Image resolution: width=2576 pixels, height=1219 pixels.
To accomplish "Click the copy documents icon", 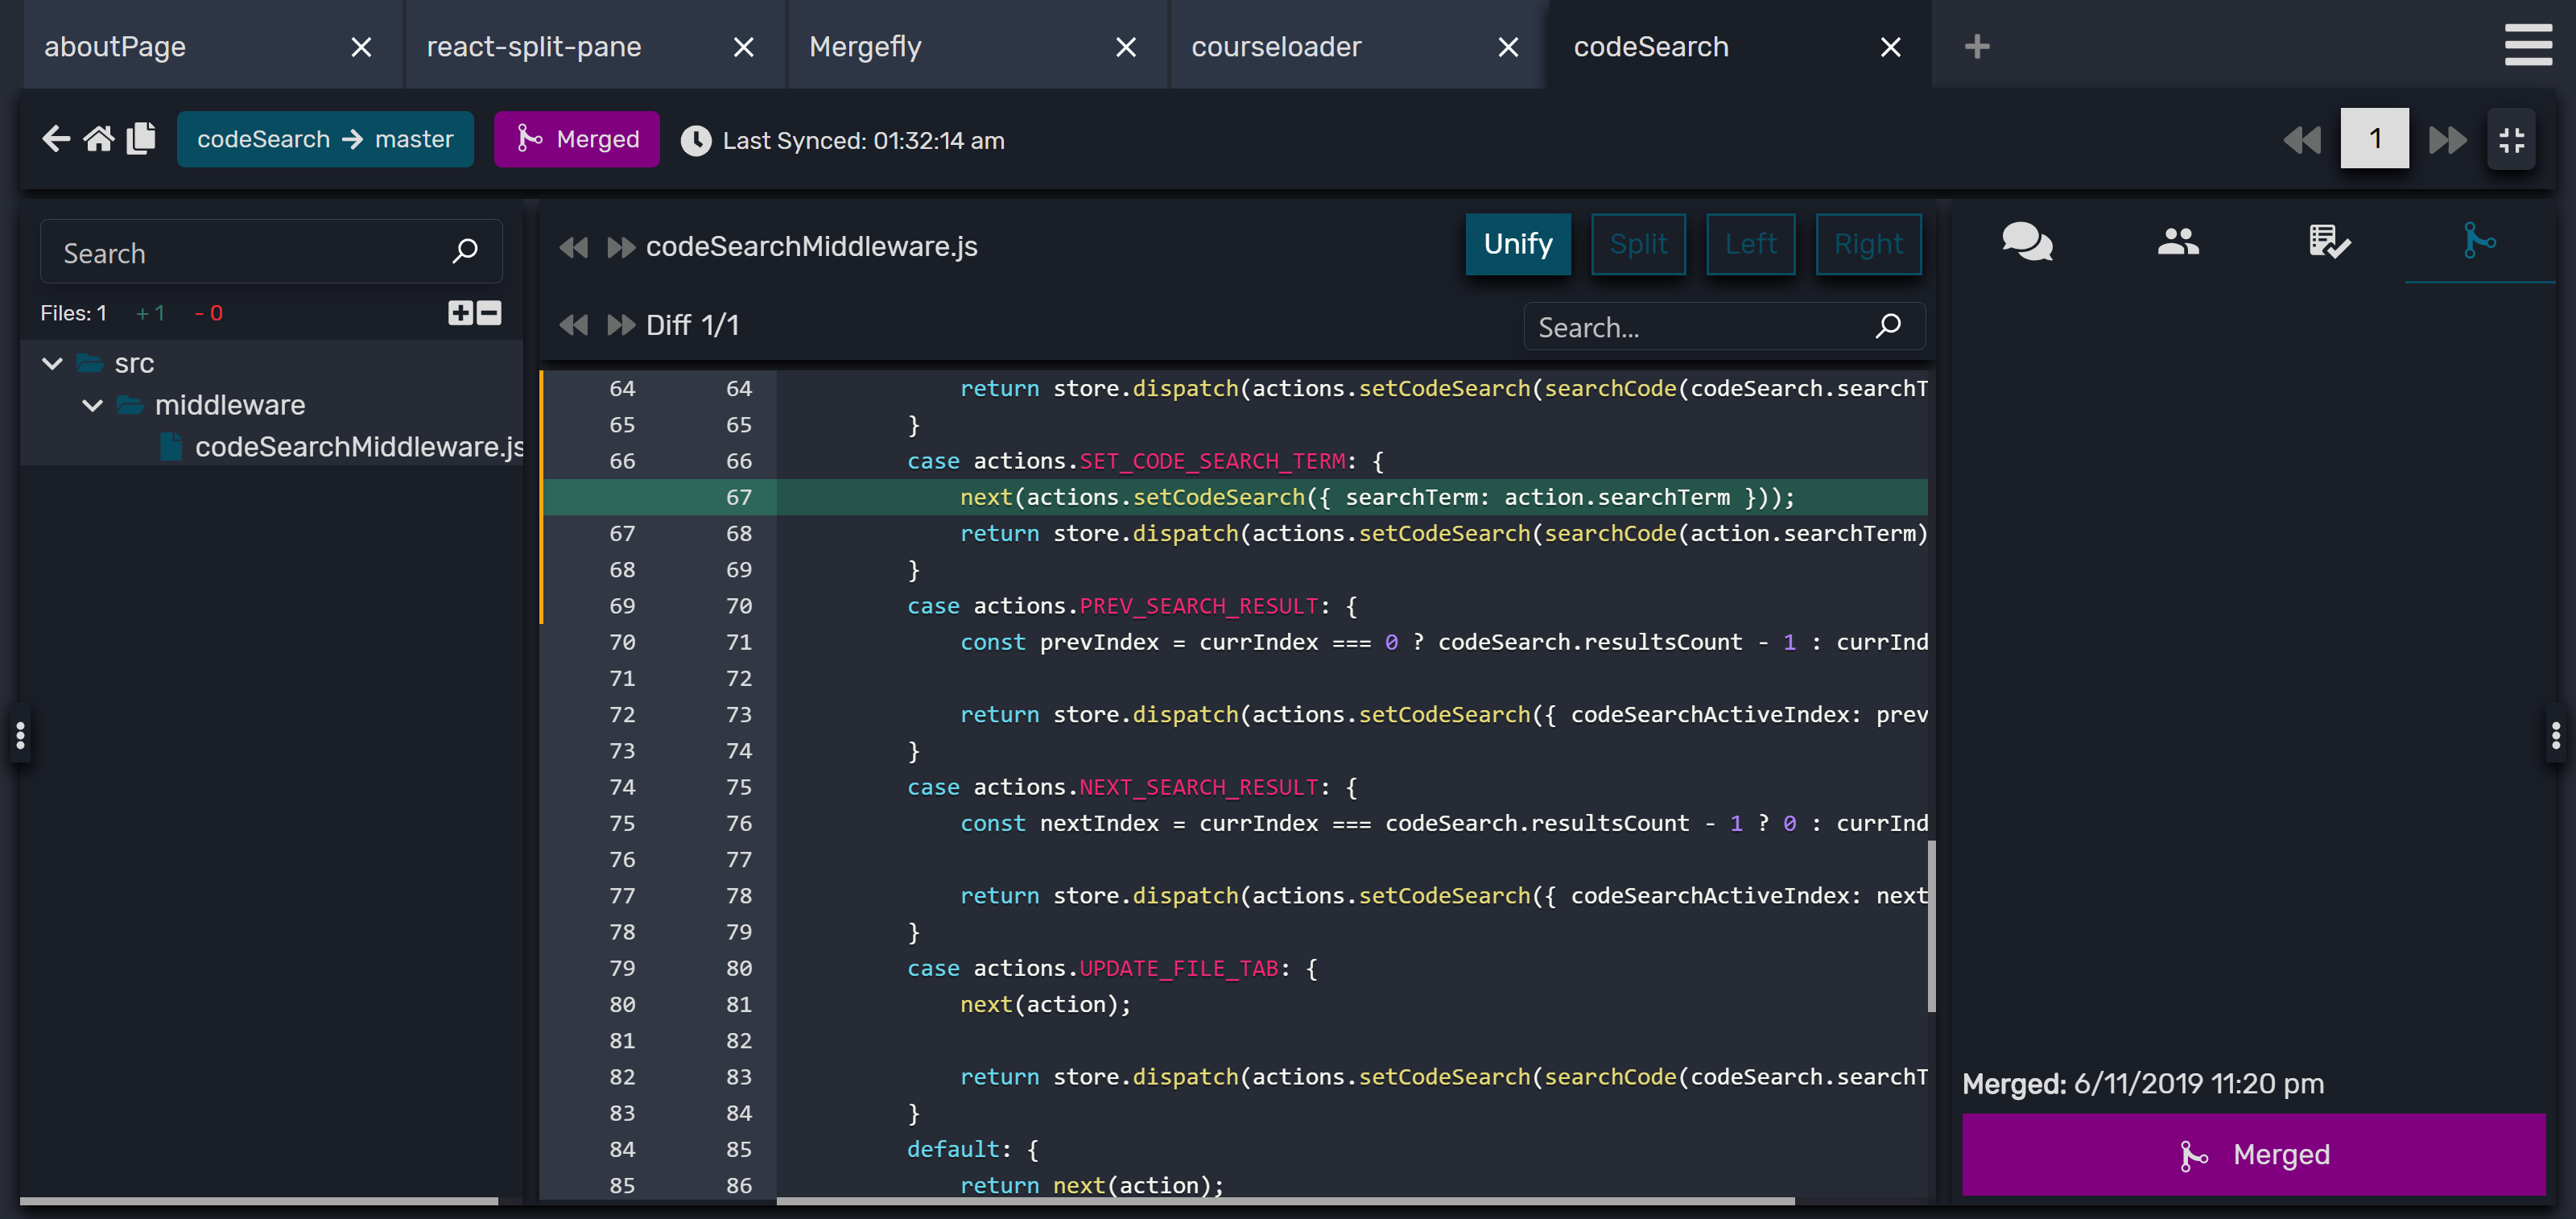I will click(141, 138).
